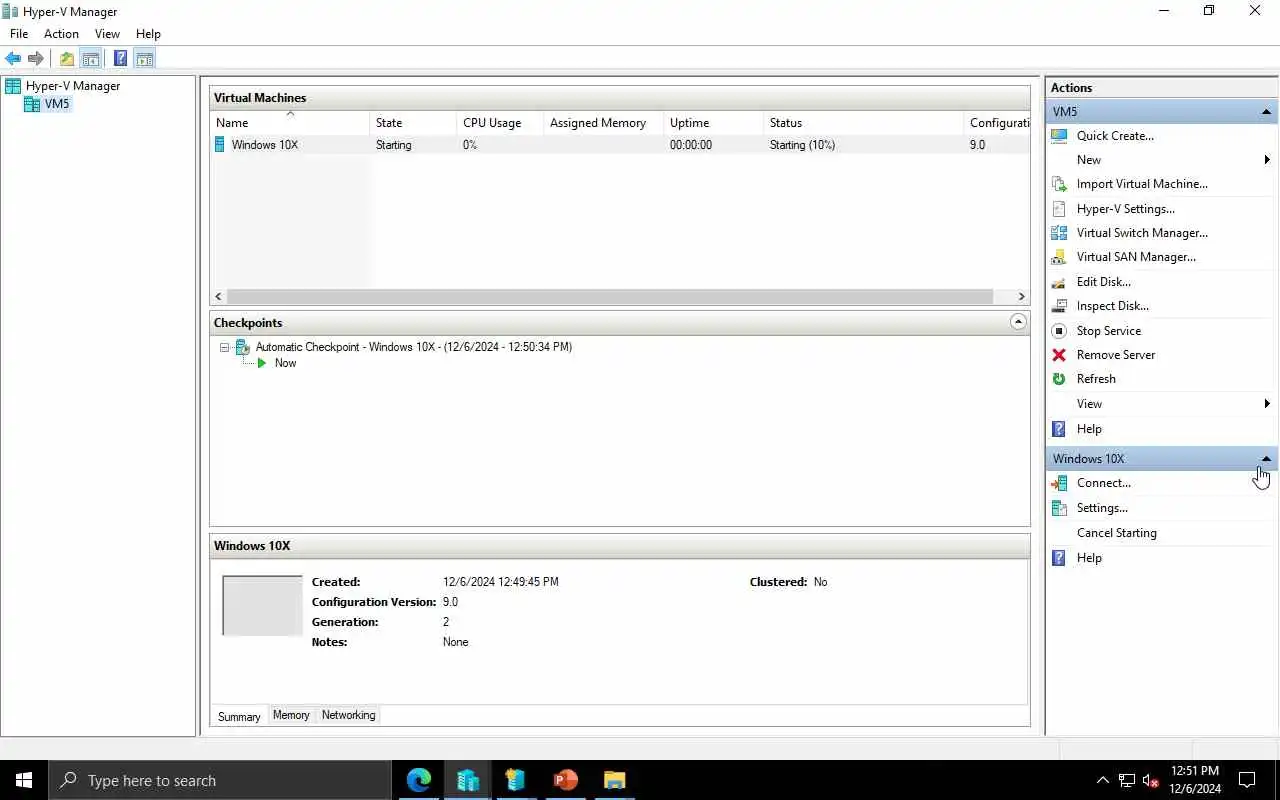This screenshot has width=1280, height=800.
Task: Click Cancel Starting action
Action: pos(1116,533)
